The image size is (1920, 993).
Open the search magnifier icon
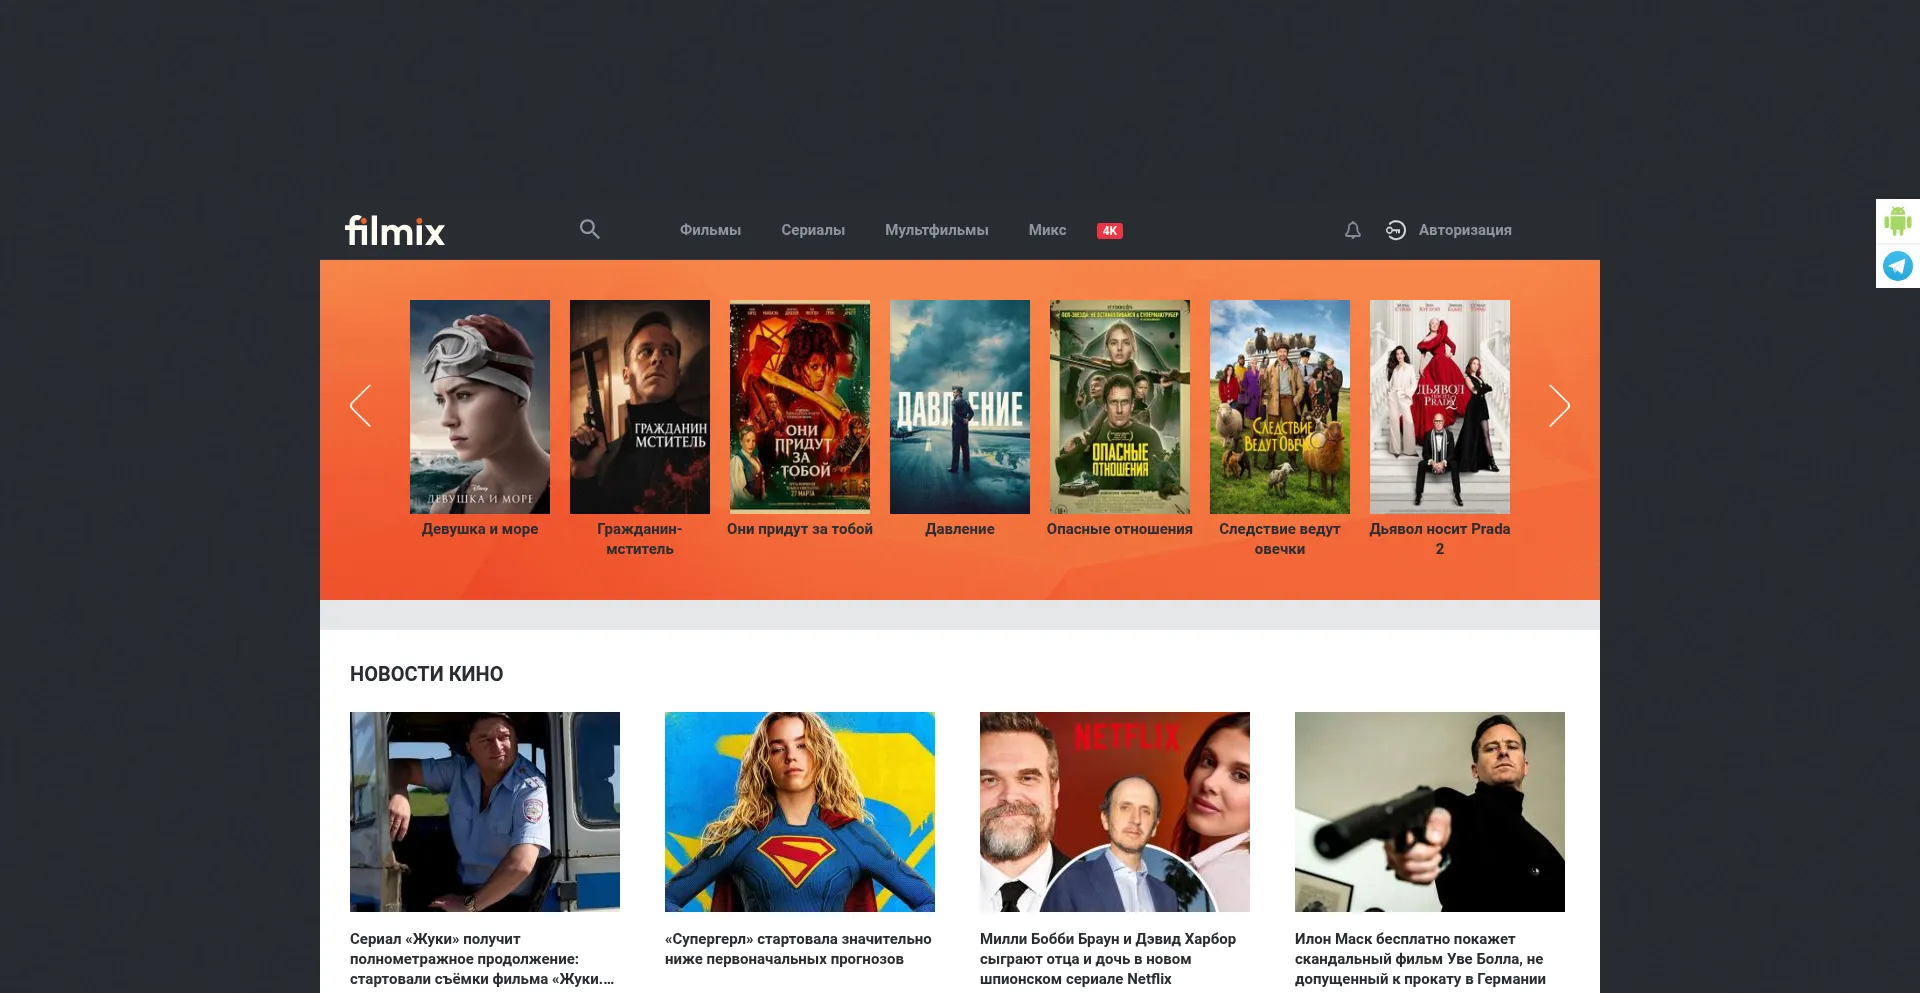coord(589,229)
